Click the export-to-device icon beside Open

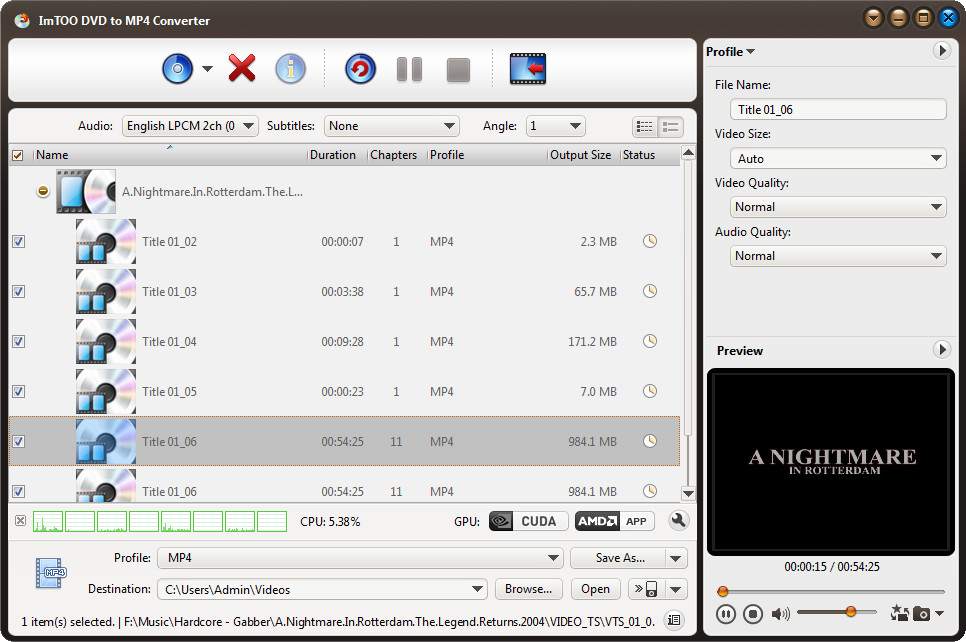646,589
